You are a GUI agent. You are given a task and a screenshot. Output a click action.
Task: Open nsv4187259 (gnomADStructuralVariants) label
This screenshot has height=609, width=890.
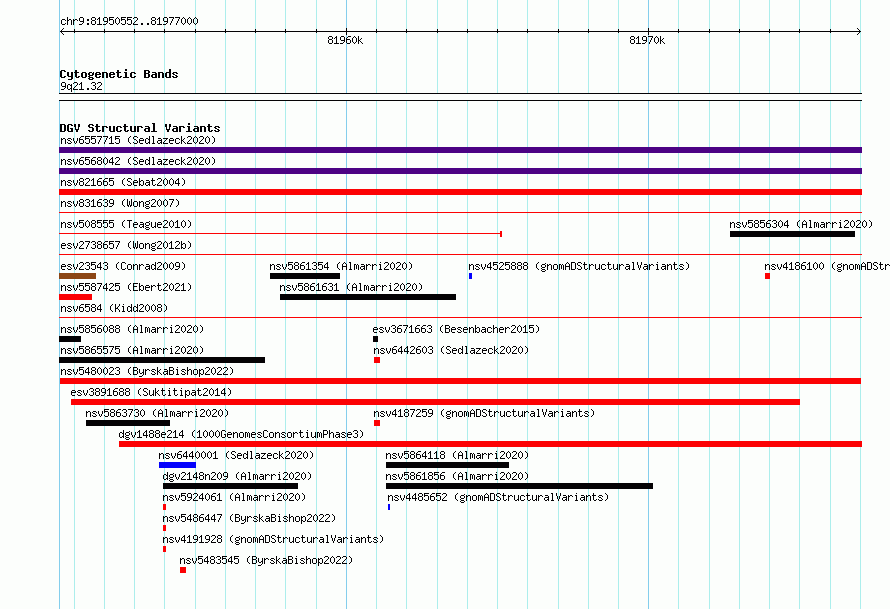[x=484, y=413]
